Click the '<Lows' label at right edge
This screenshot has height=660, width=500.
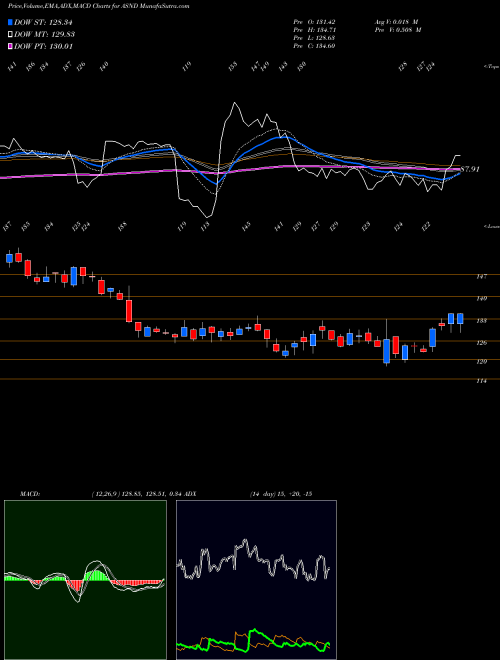491,226
